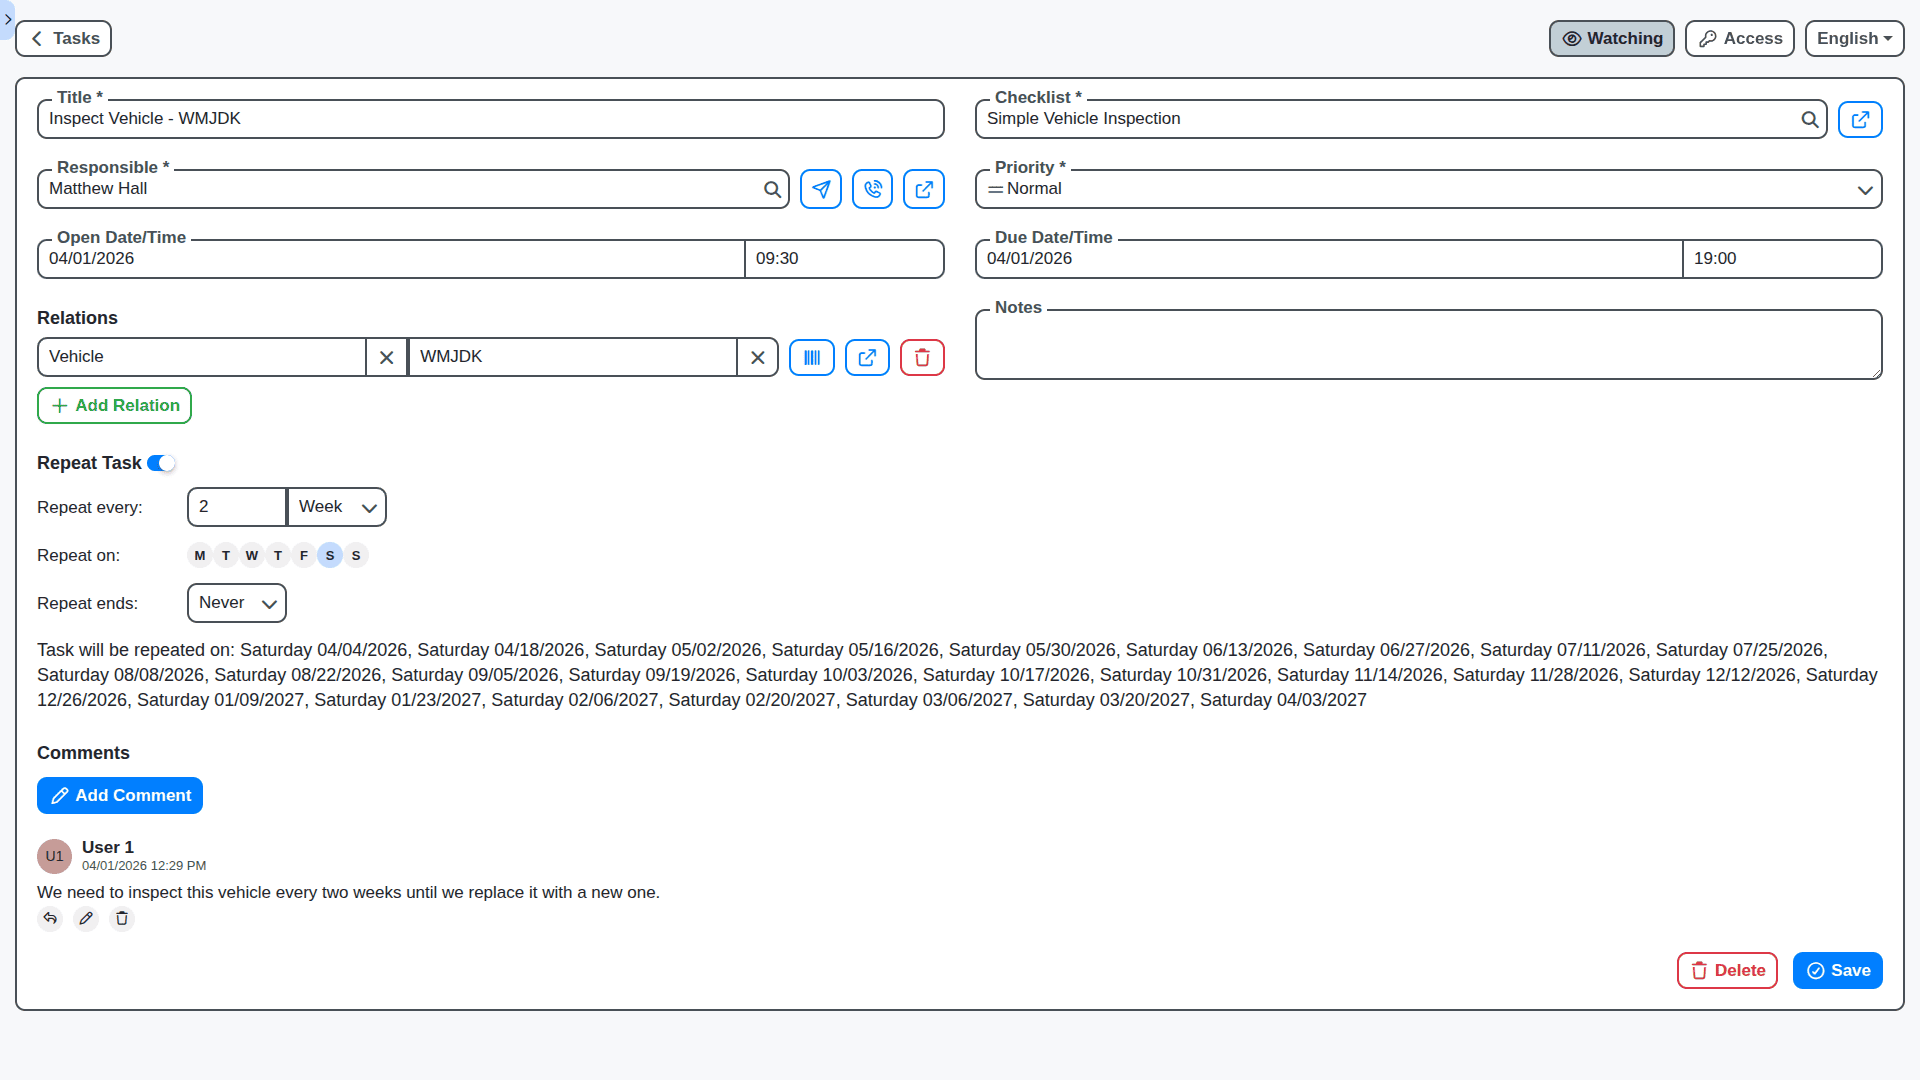1920x1080 pixels.
Task: Click the reply arrow under User 1 comment
Action: click(x=50, y=918)
